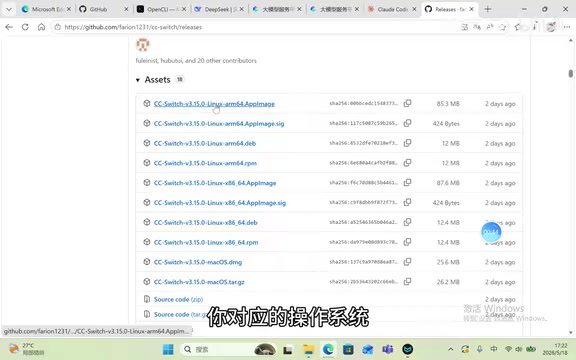576x360 pixels.
Task: Open the browser profile avatar
Action: pyautogui.click(x=551, y=27)
